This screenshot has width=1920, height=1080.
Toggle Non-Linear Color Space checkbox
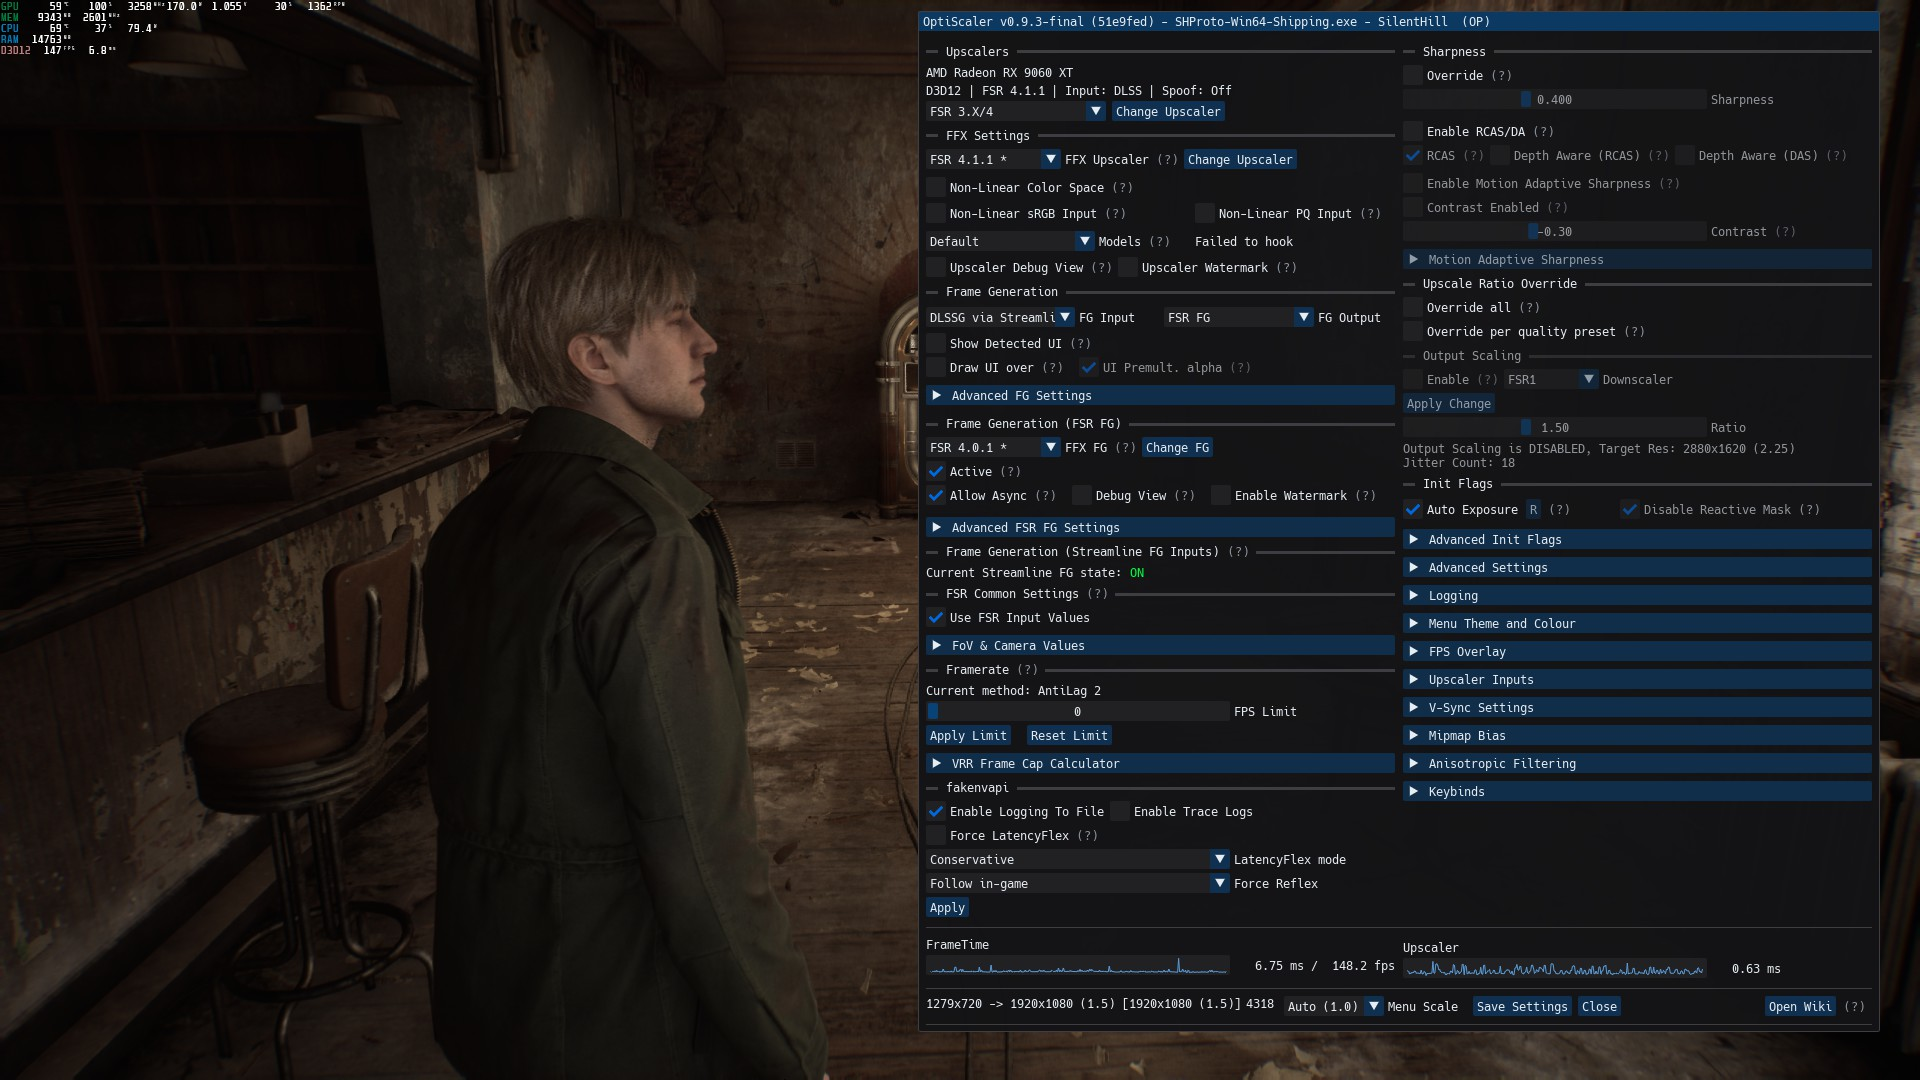click(x=936, y=188)
